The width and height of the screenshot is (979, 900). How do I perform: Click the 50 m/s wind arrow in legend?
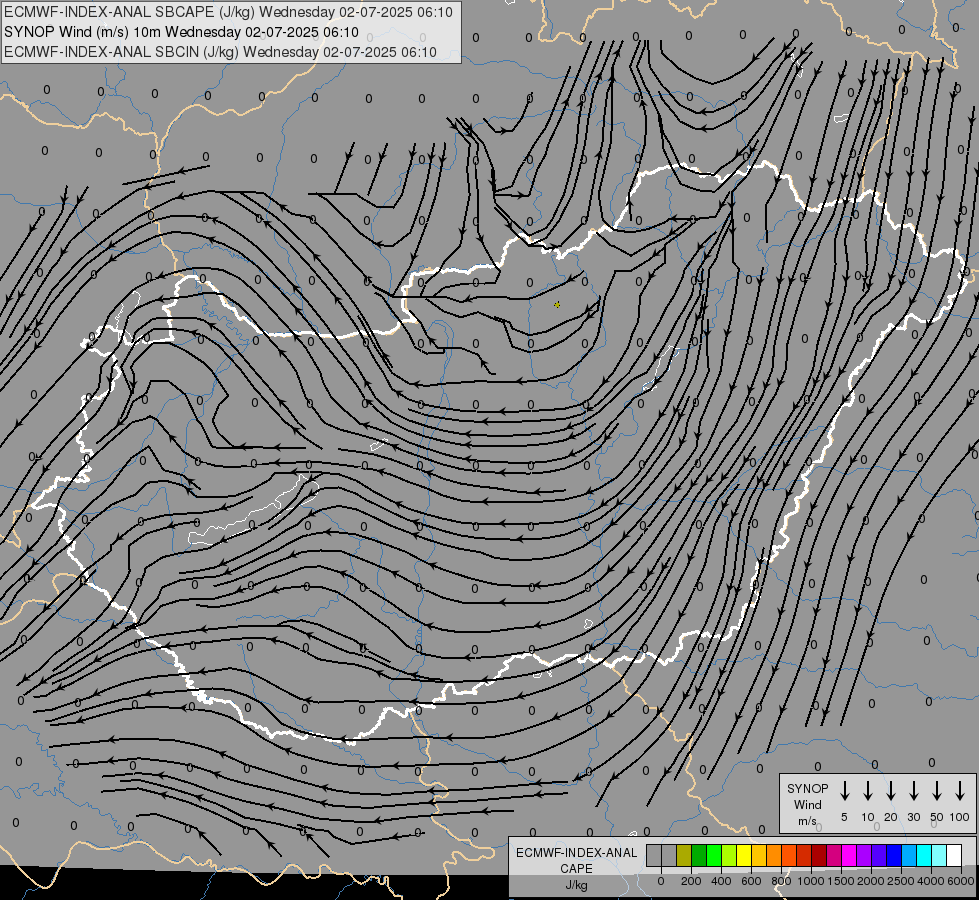[937, 791]
